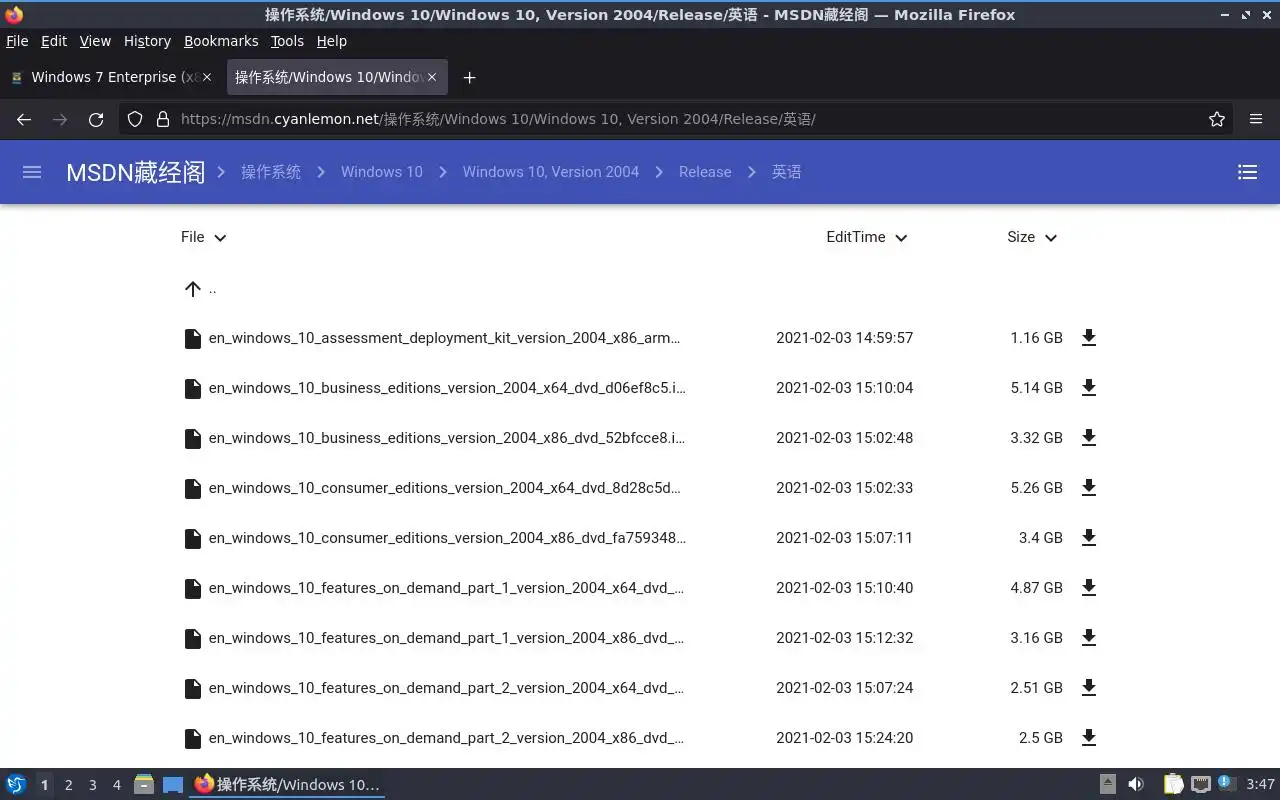Download consumer_editions x86 dvd file
Screen dimensions: 1280x800
click(x=1089, y=538)
